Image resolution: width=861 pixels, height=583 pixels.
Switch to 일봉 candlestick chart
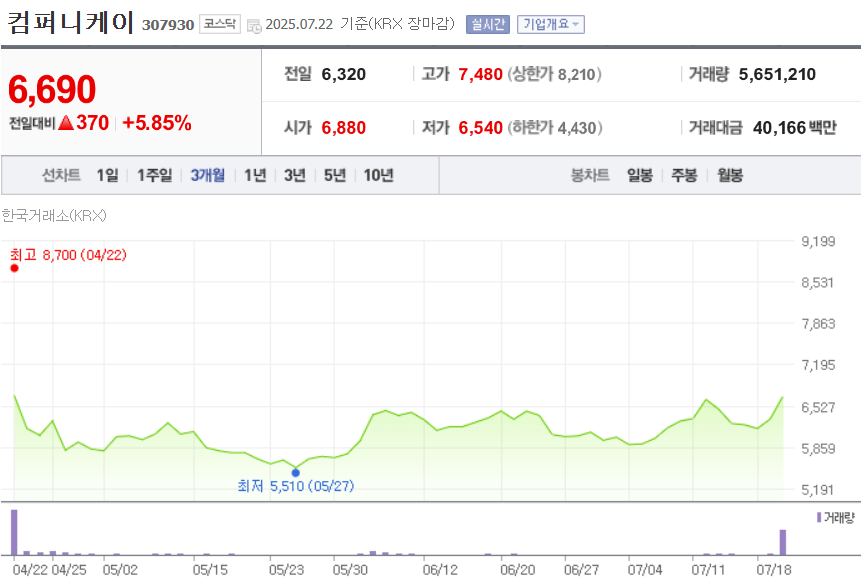[x=640, y=175]
